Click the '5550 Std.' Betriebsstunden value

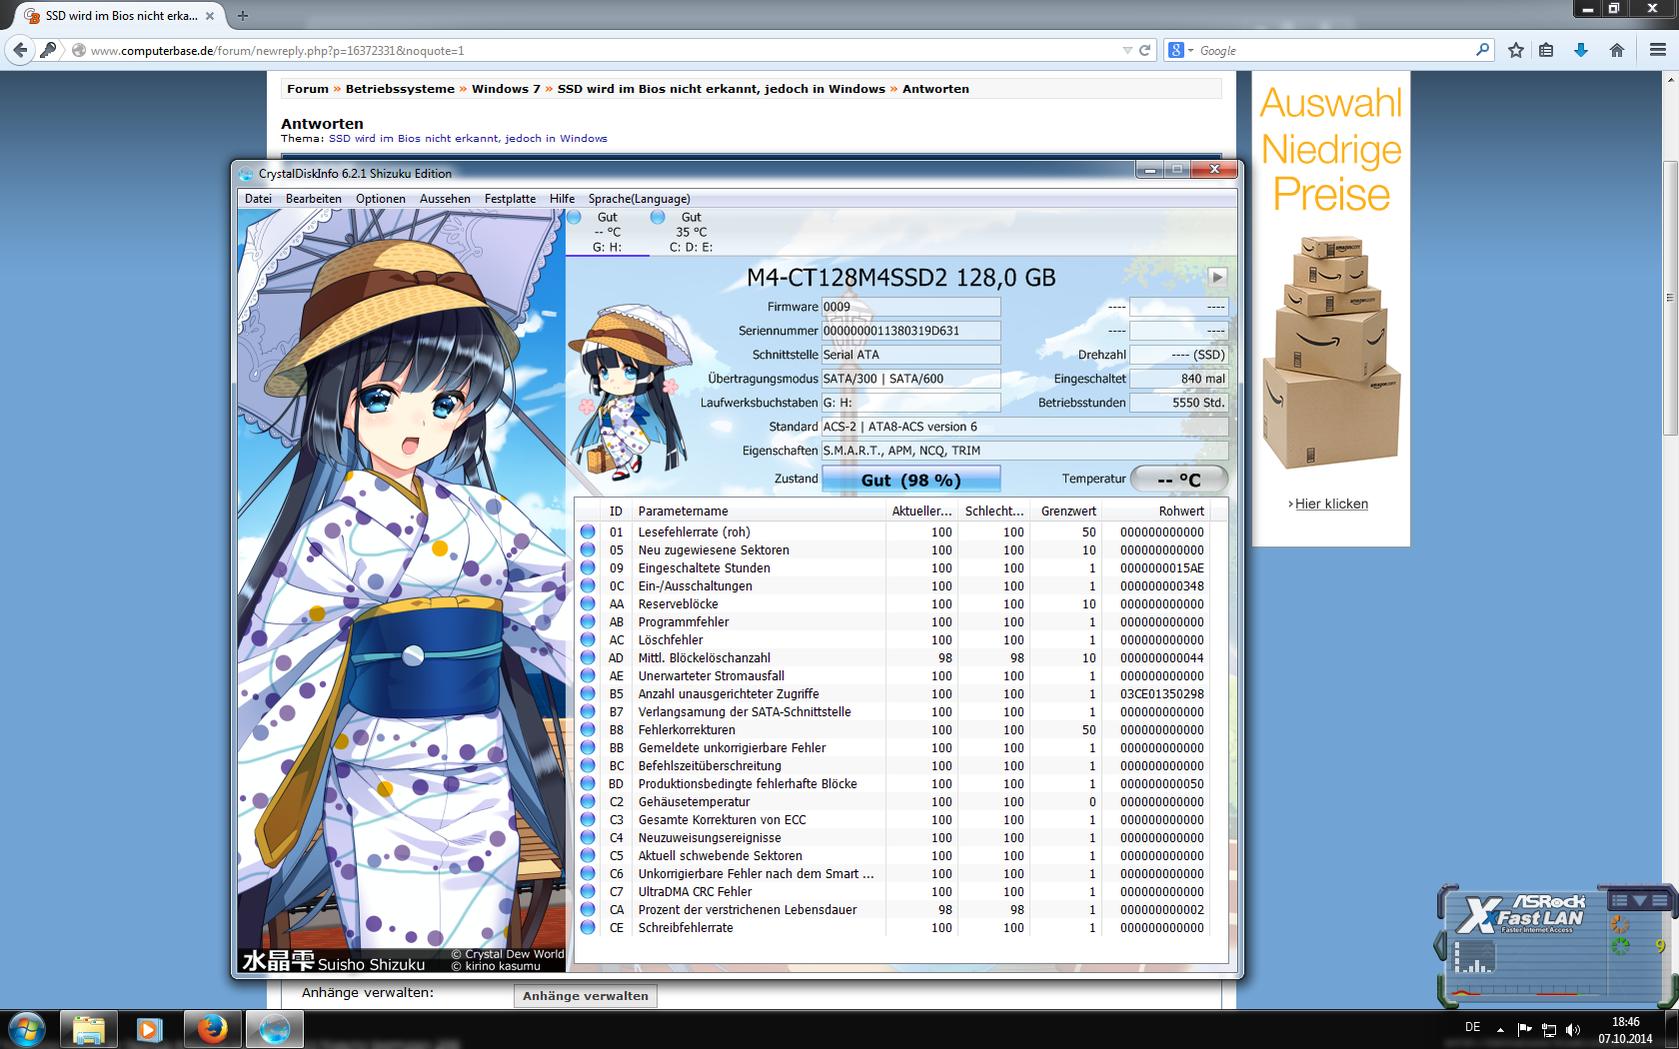point(1179,403)
